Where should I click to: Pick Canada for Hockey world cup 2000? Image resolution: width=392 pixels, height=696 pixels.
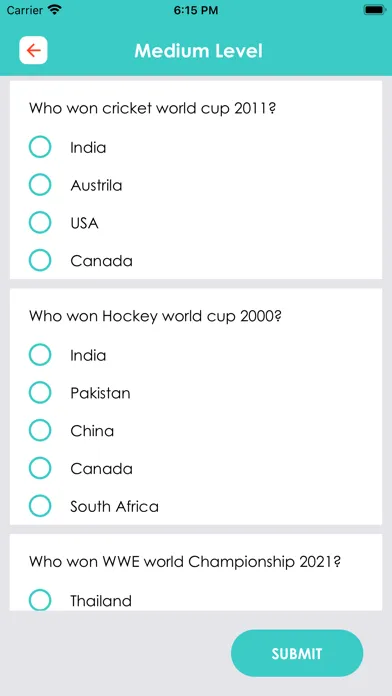40,468
